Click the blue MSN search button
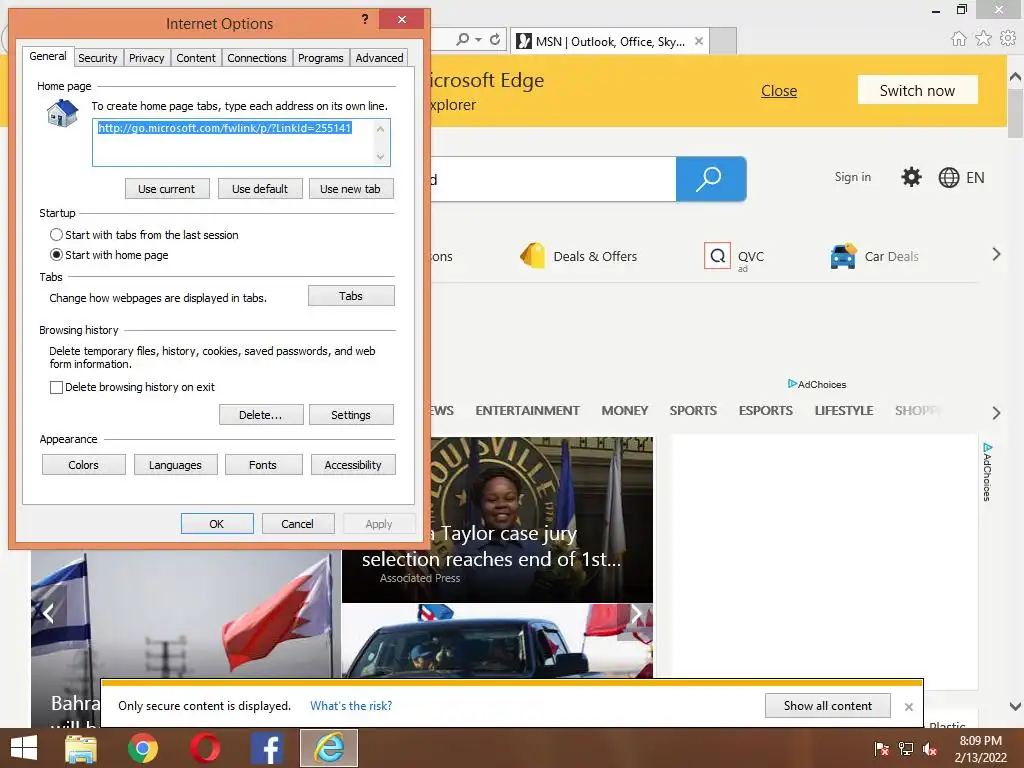This screenshot has width=1024, height=768. tap(711, 178)
